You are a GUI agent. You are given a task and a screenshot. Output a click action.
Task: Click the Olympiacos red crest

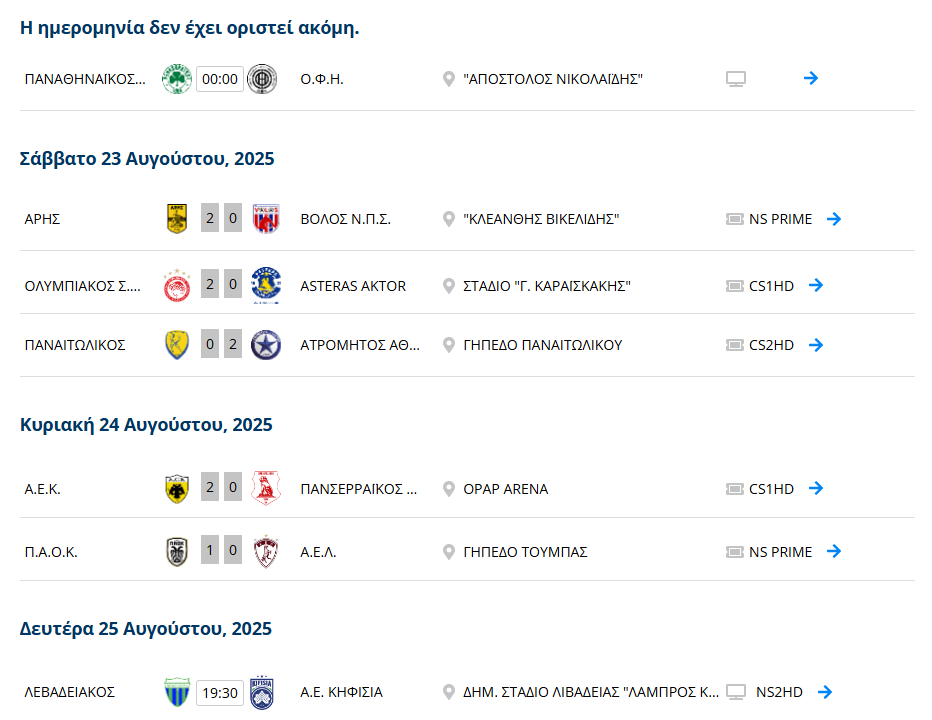177,285
